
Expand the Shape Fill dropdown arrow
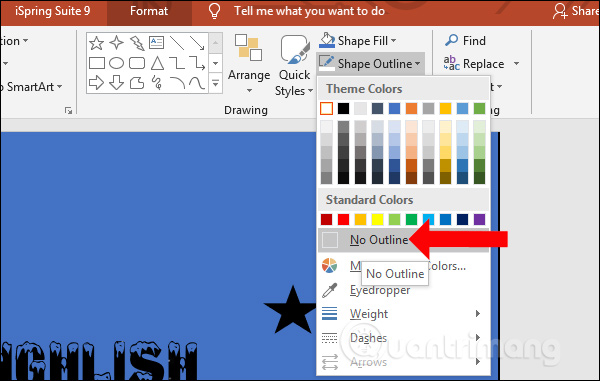(x=394, y=40)
